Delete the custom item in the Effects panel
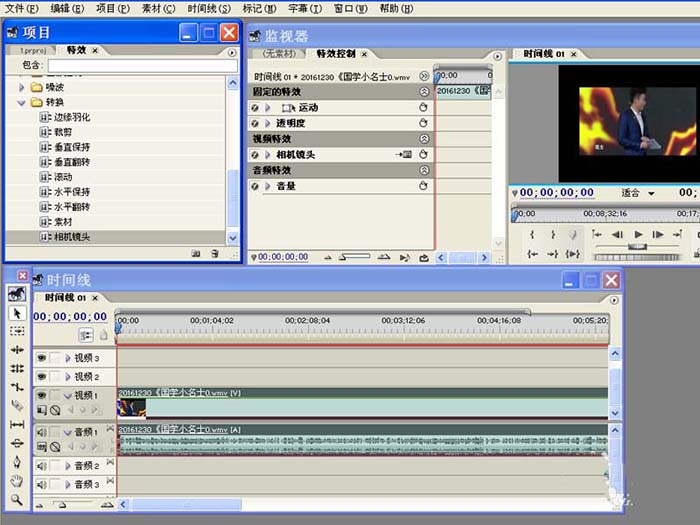The height and width of the screenshot is (525, 700). 215,254
